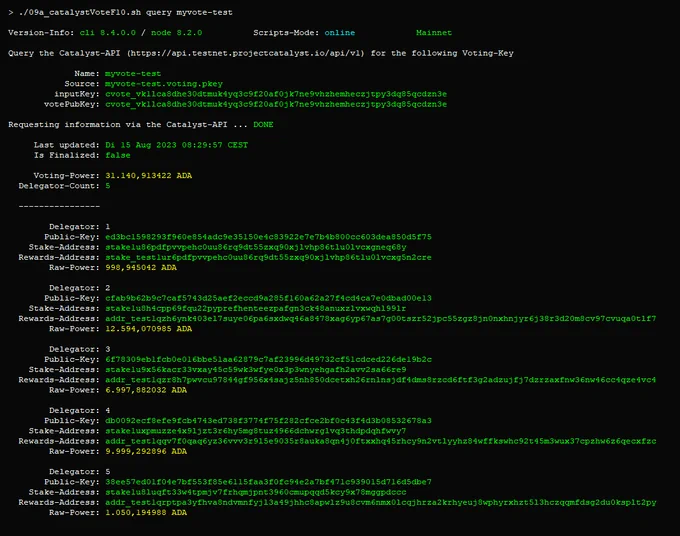
Task: Click the inputKey cvote_vk value
Action: pyautogui.click(x=276, y=94)
